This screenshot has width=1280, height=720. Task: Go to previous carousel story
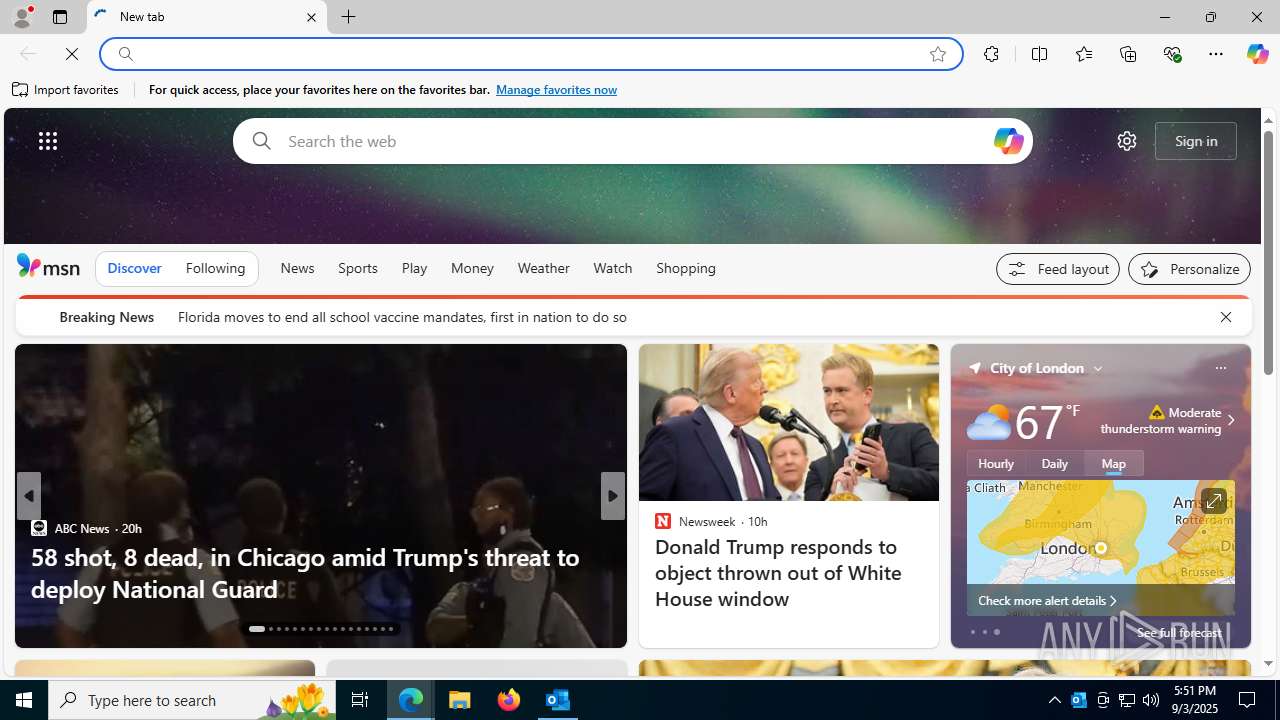click(28, 496)
